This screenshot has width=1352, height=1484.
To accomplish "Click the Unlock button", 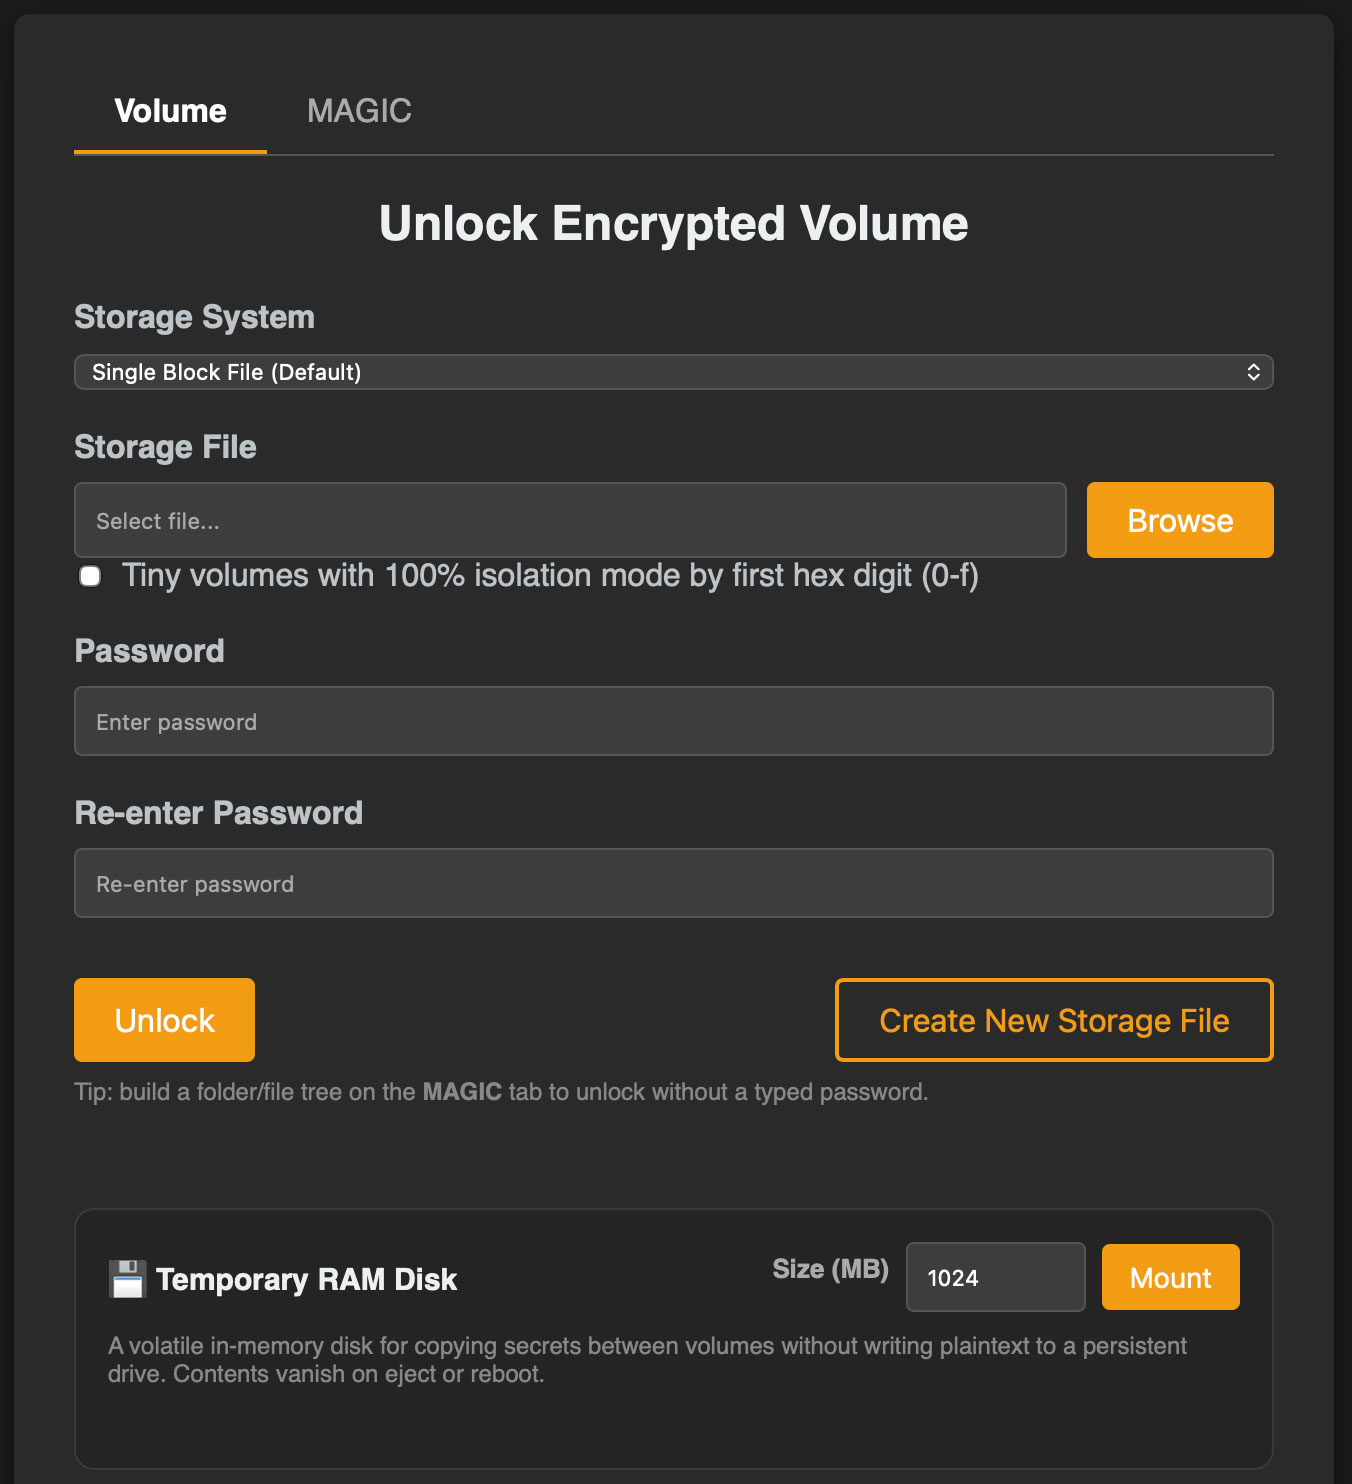I will coord(164,1020).
